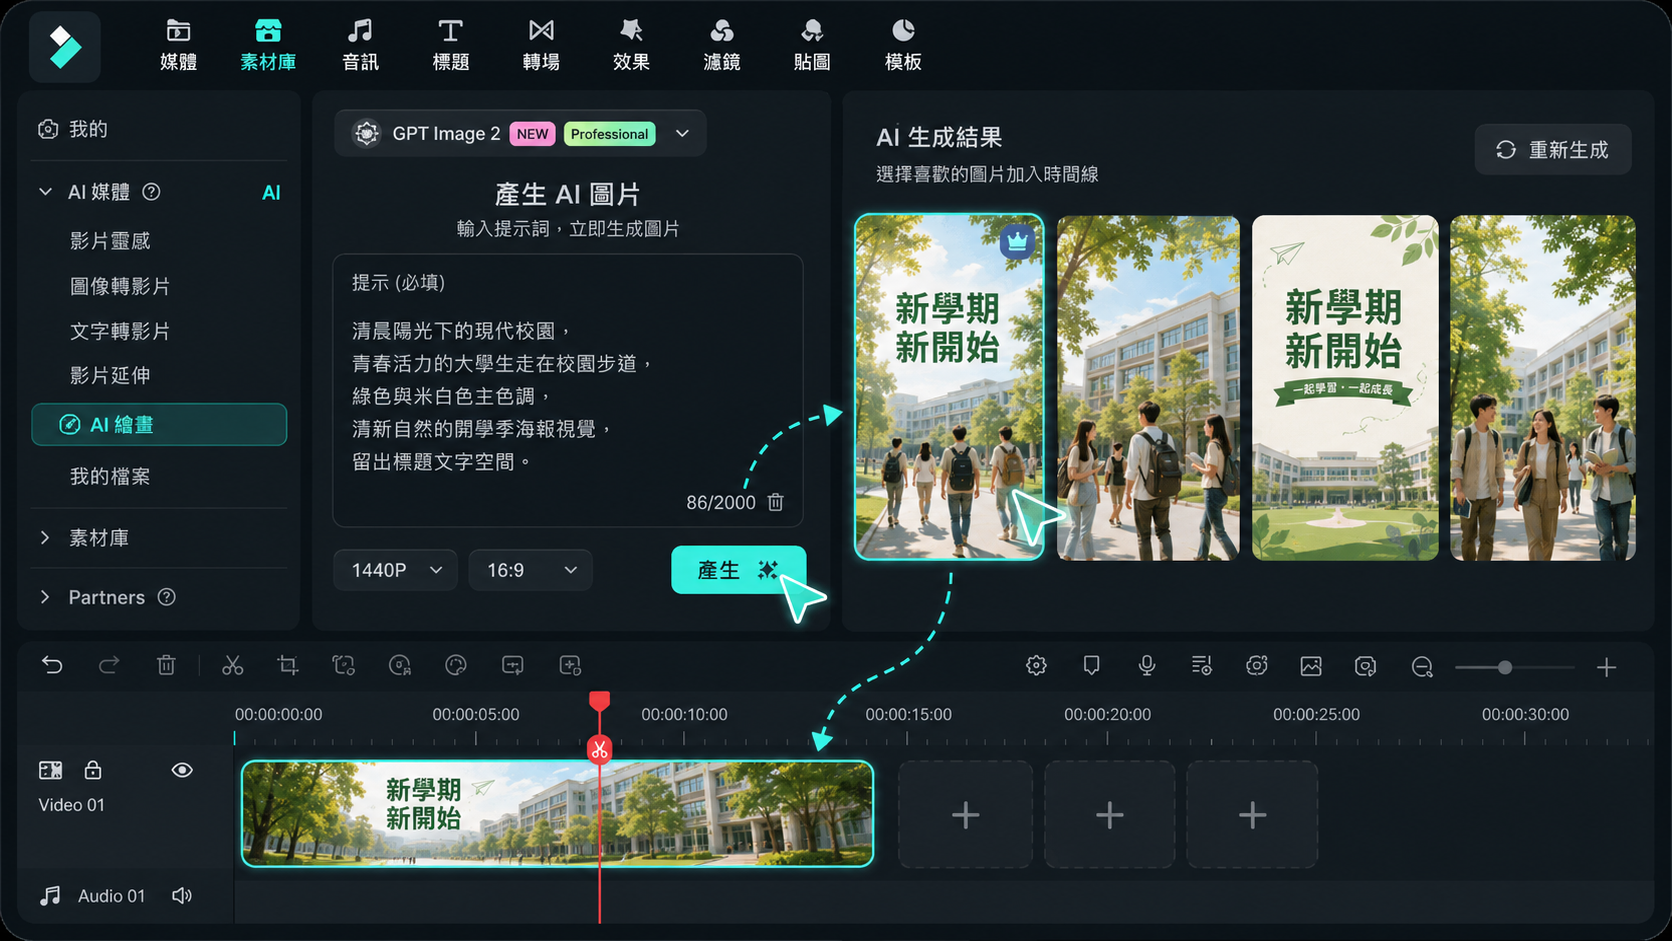Clear prompt using trash icon near 86/2000
This screenshot has width=1672, height=941.
[775, 502]
